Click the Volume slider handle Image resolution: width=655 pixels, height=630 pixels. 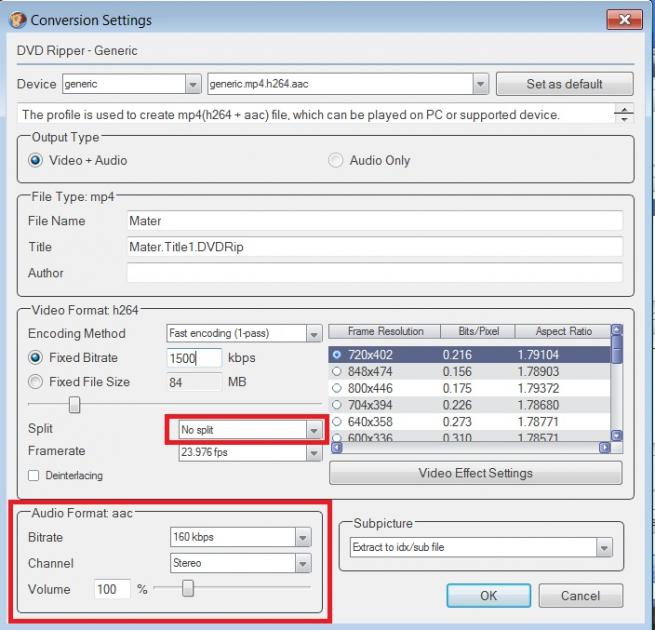click(187, 589)
